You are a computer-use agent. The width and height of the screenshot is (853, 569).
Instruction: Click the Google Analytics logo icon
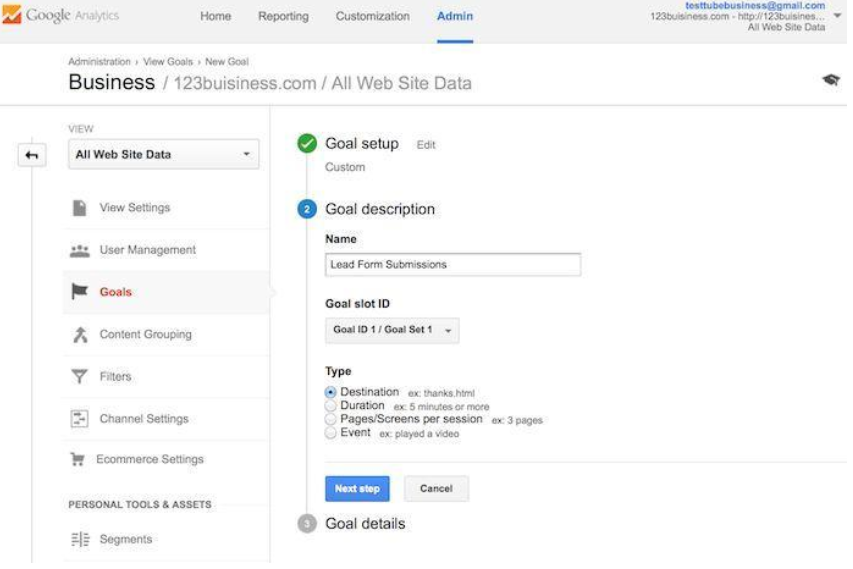(x=12, y=16)
